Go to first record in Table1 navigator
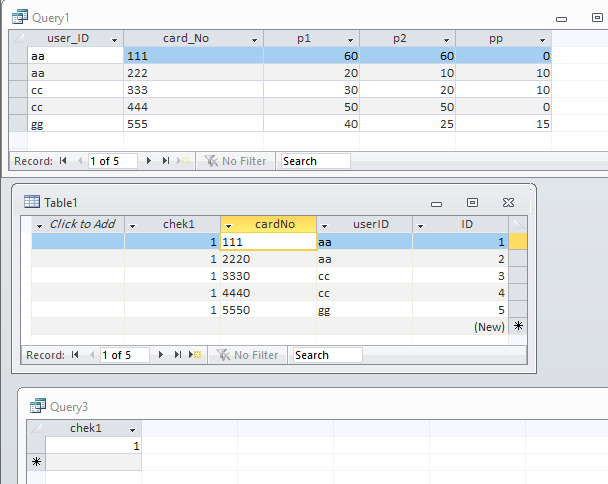 [75, 354]
